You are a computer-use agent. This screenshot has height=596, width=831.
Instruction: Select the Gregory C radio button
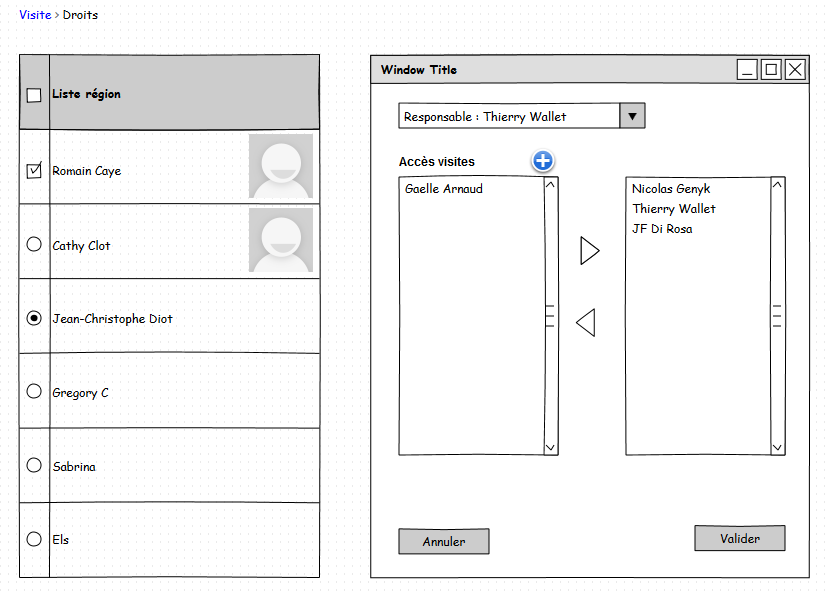pos(34,391)
